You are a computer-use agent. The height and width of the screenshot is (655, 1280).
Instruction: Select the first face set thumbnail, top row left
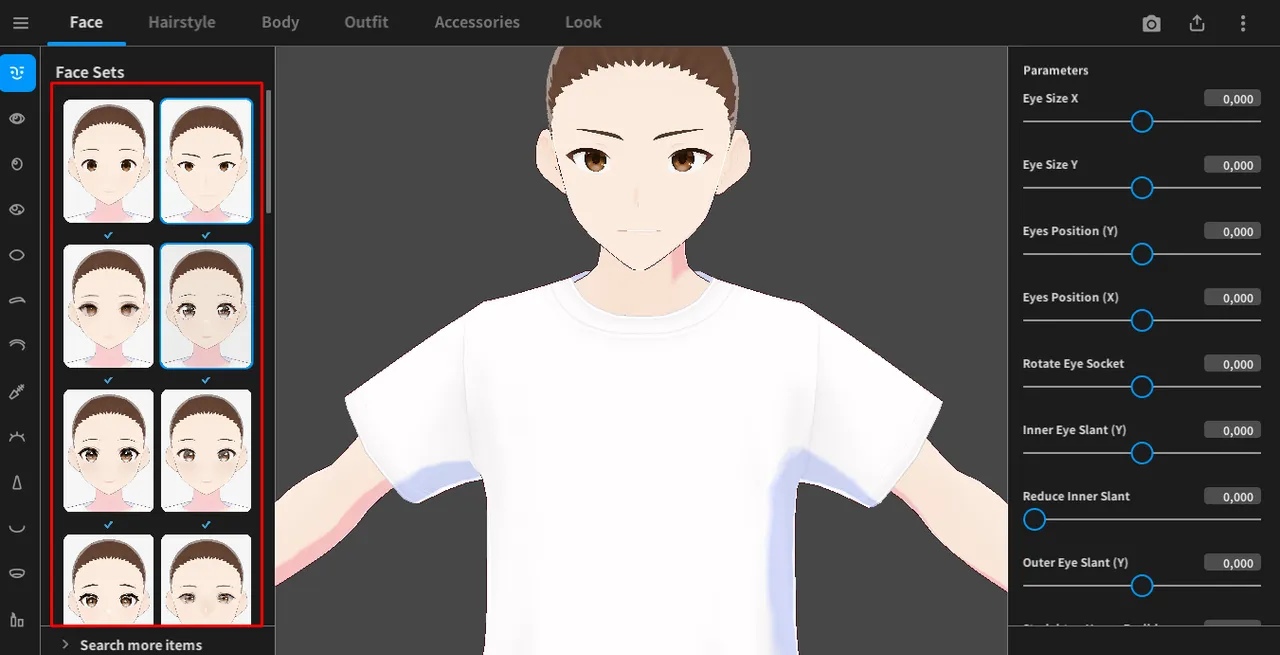click(x=109, y=160)
